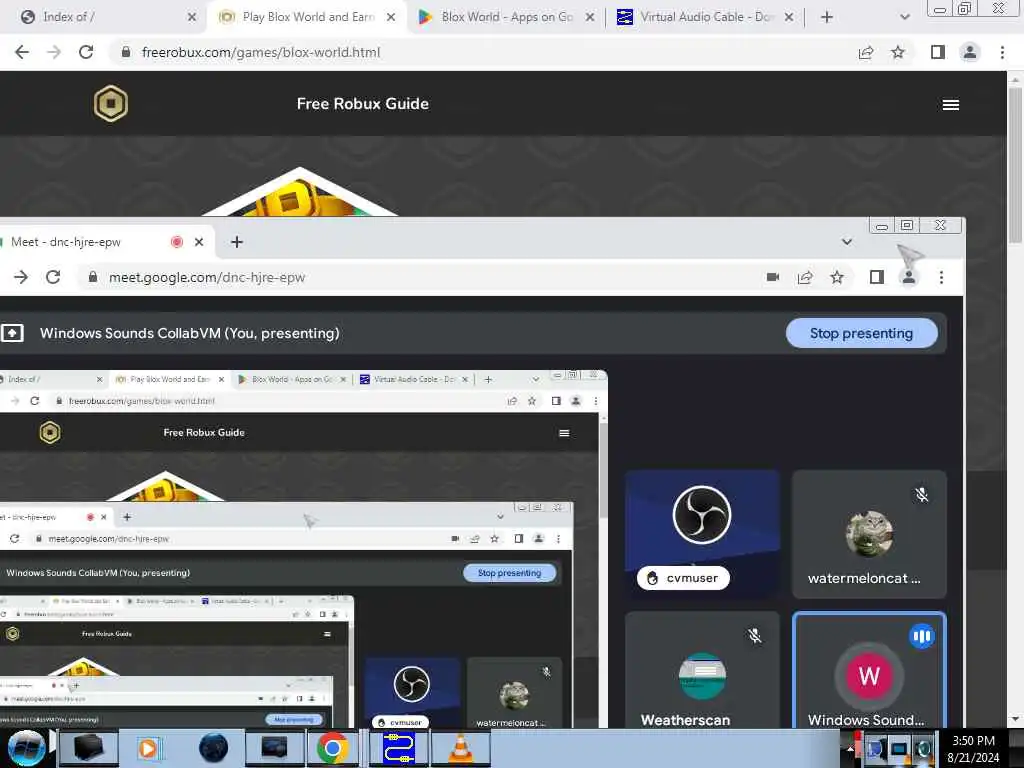This screenshot has width=1024, height=768.
Task: Open the Free Robux Guide hamburger menu
Action: 951,104
